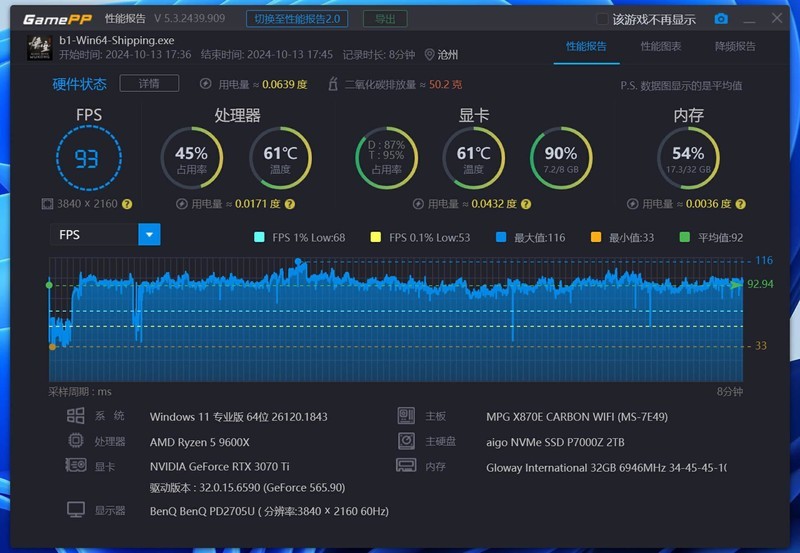The width and height of the screenshot is (800, 553).
Task: Toggle the 平均值:92 green legend swatch
Action: point(685,237)
